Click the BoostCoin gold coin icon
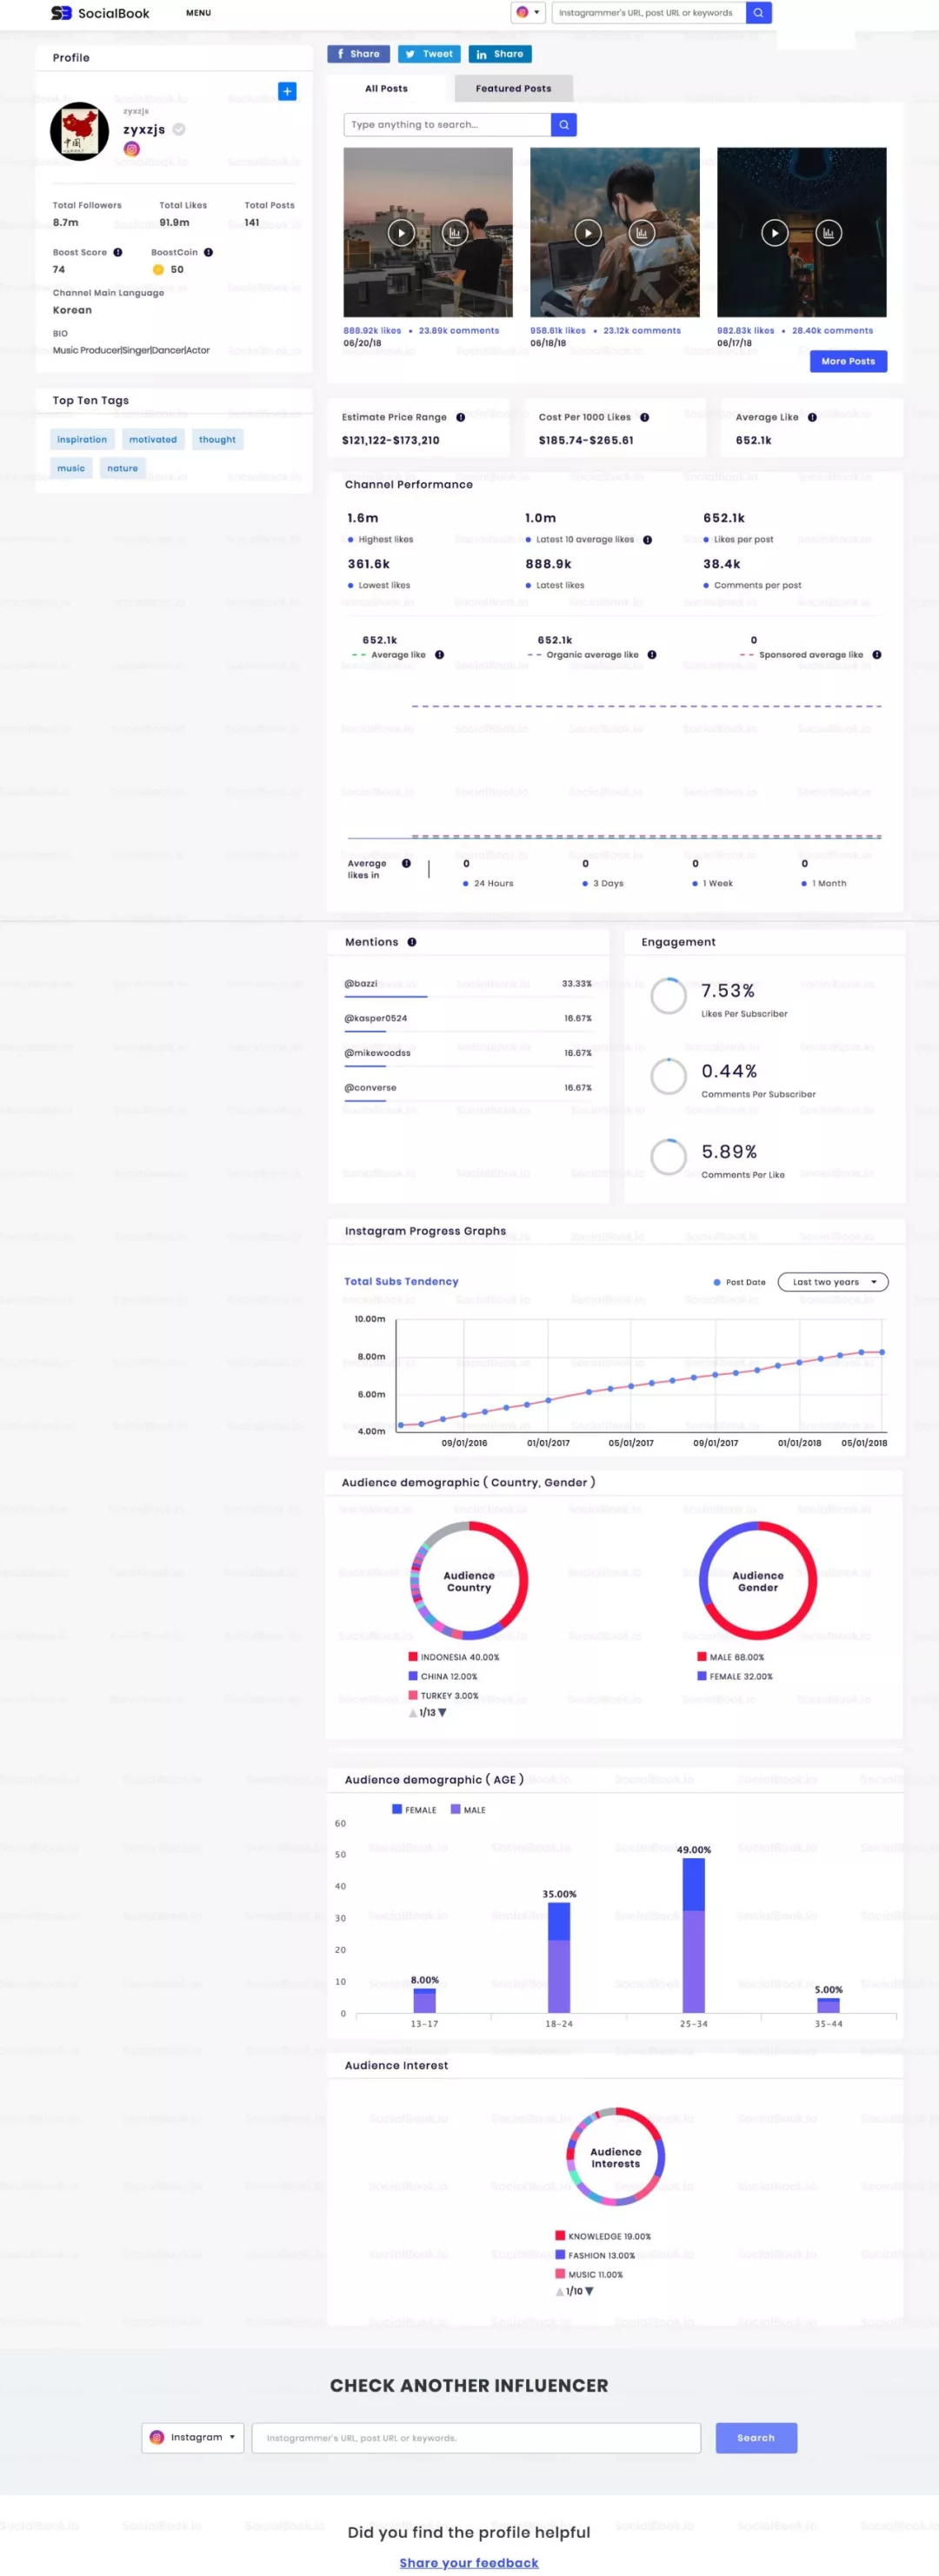 [158, 269]
